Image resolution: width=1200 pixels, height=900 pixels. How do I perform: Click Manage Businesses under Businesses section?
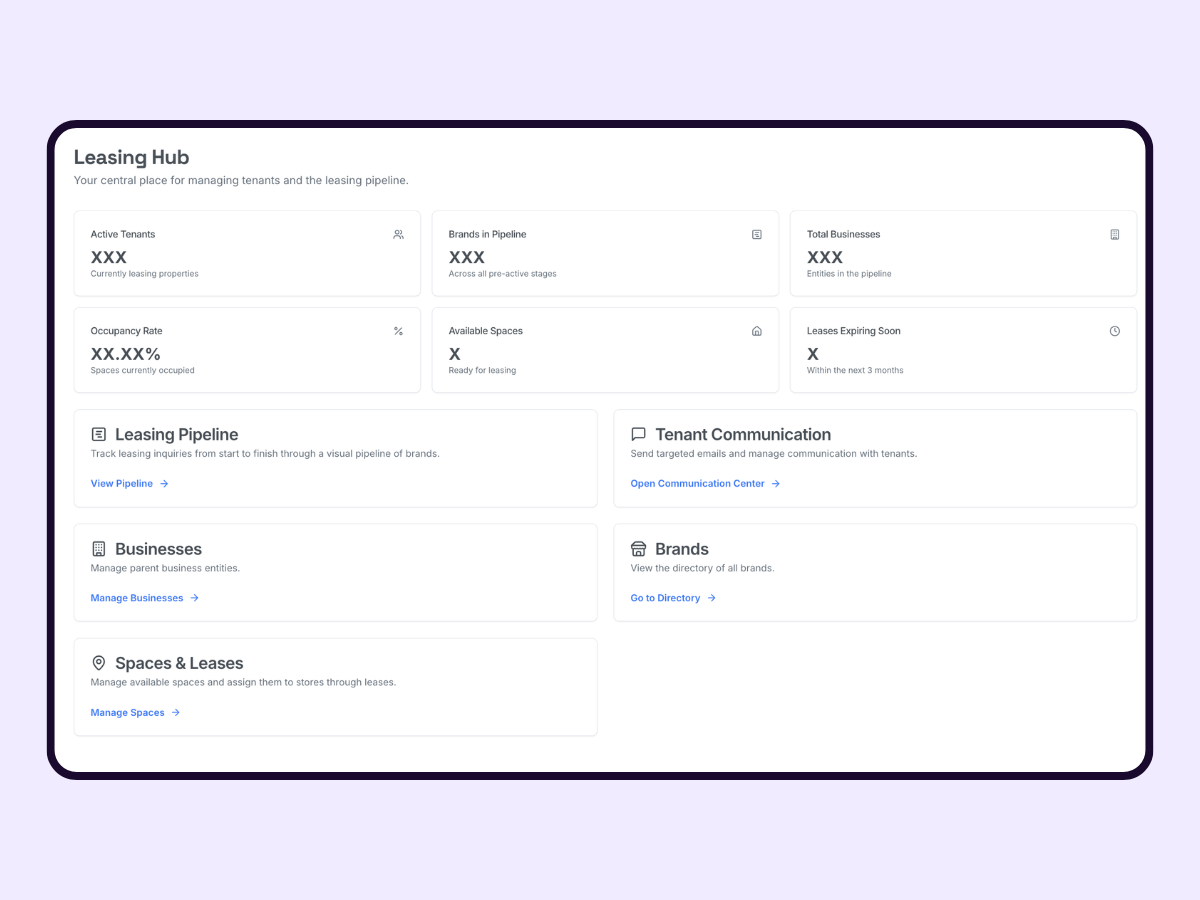tap(137, 597)
